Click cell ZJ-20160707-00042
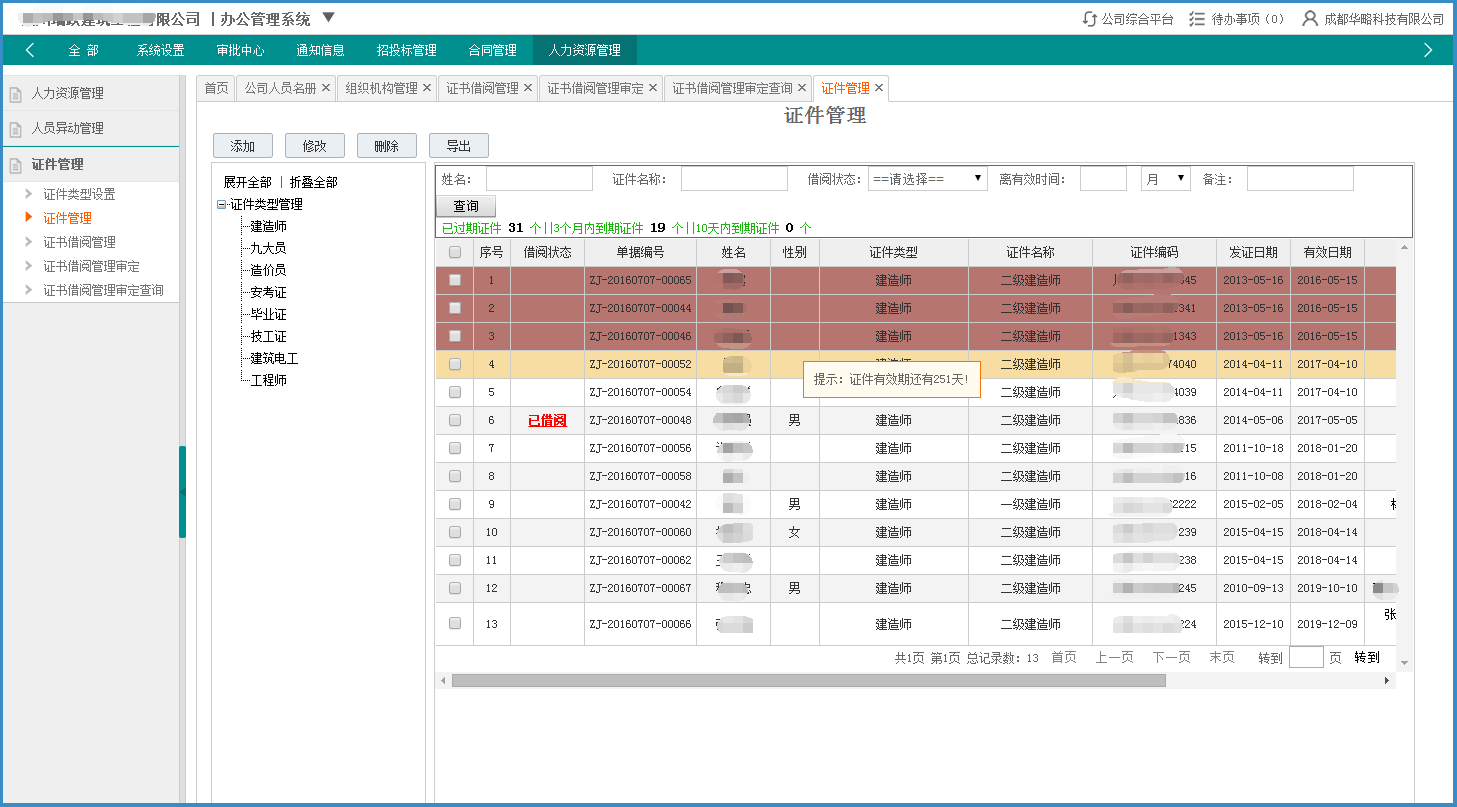 click(640, 504)
